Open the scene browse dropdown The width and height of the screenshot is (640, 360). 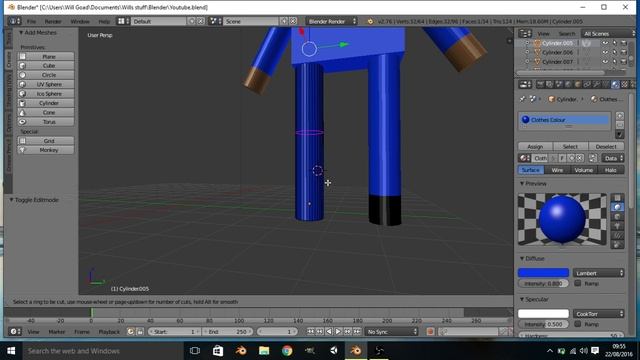[x=216, y=21]
